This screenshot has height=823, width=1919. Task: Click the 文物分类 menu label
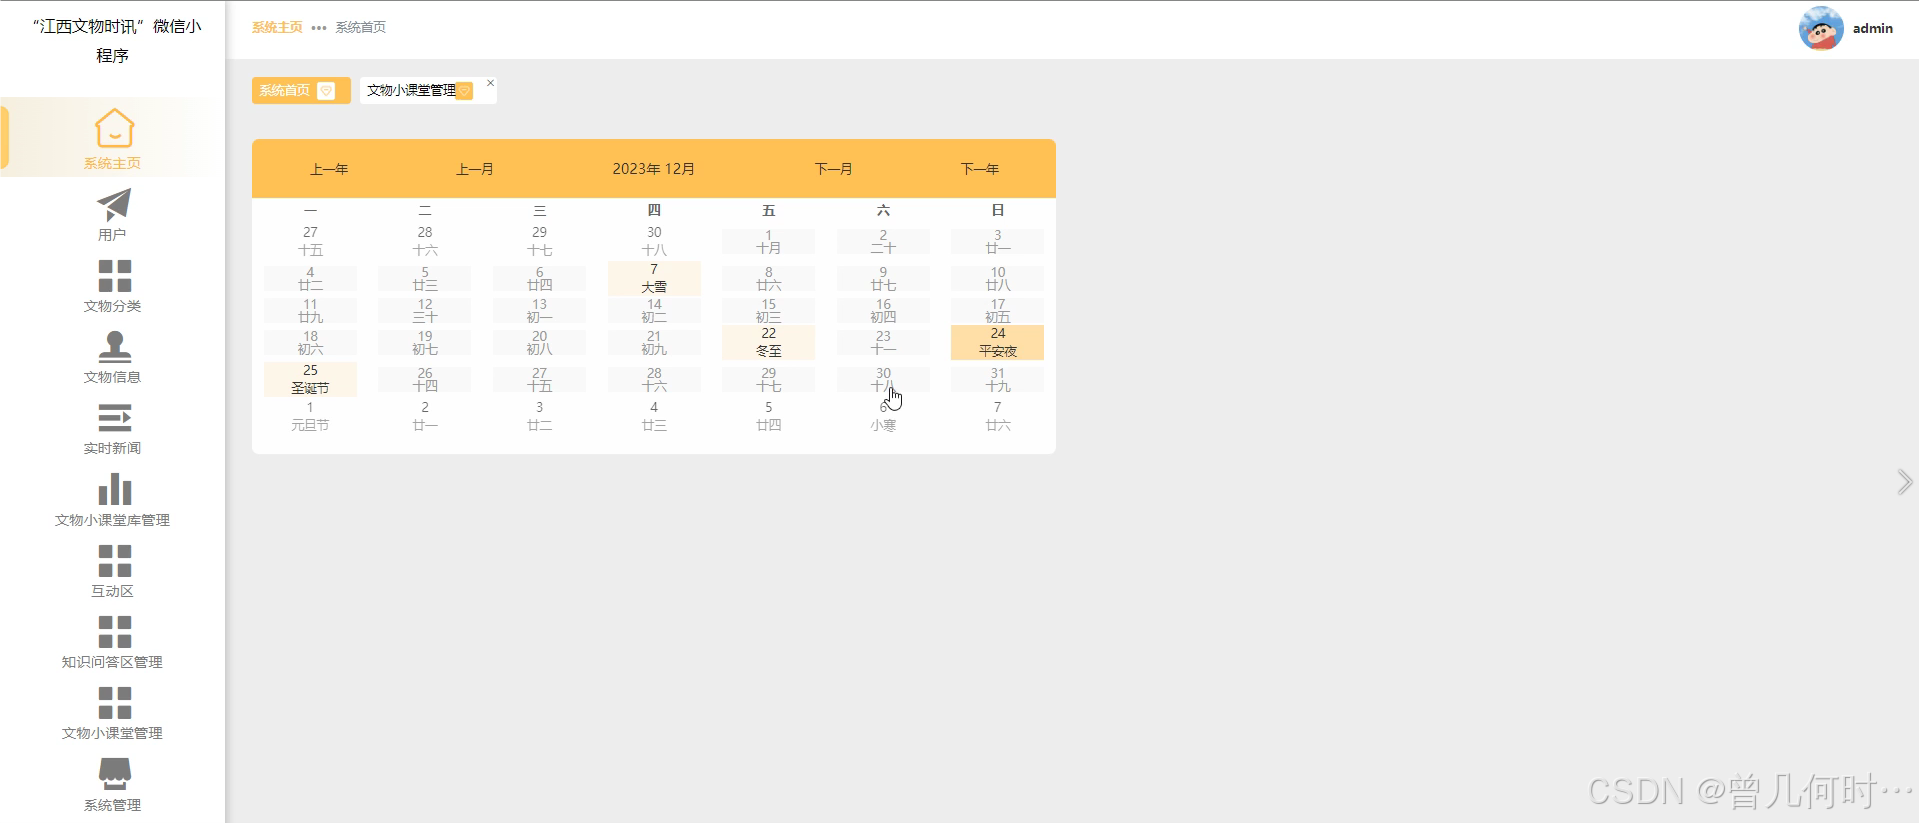[x=112, y=306]
